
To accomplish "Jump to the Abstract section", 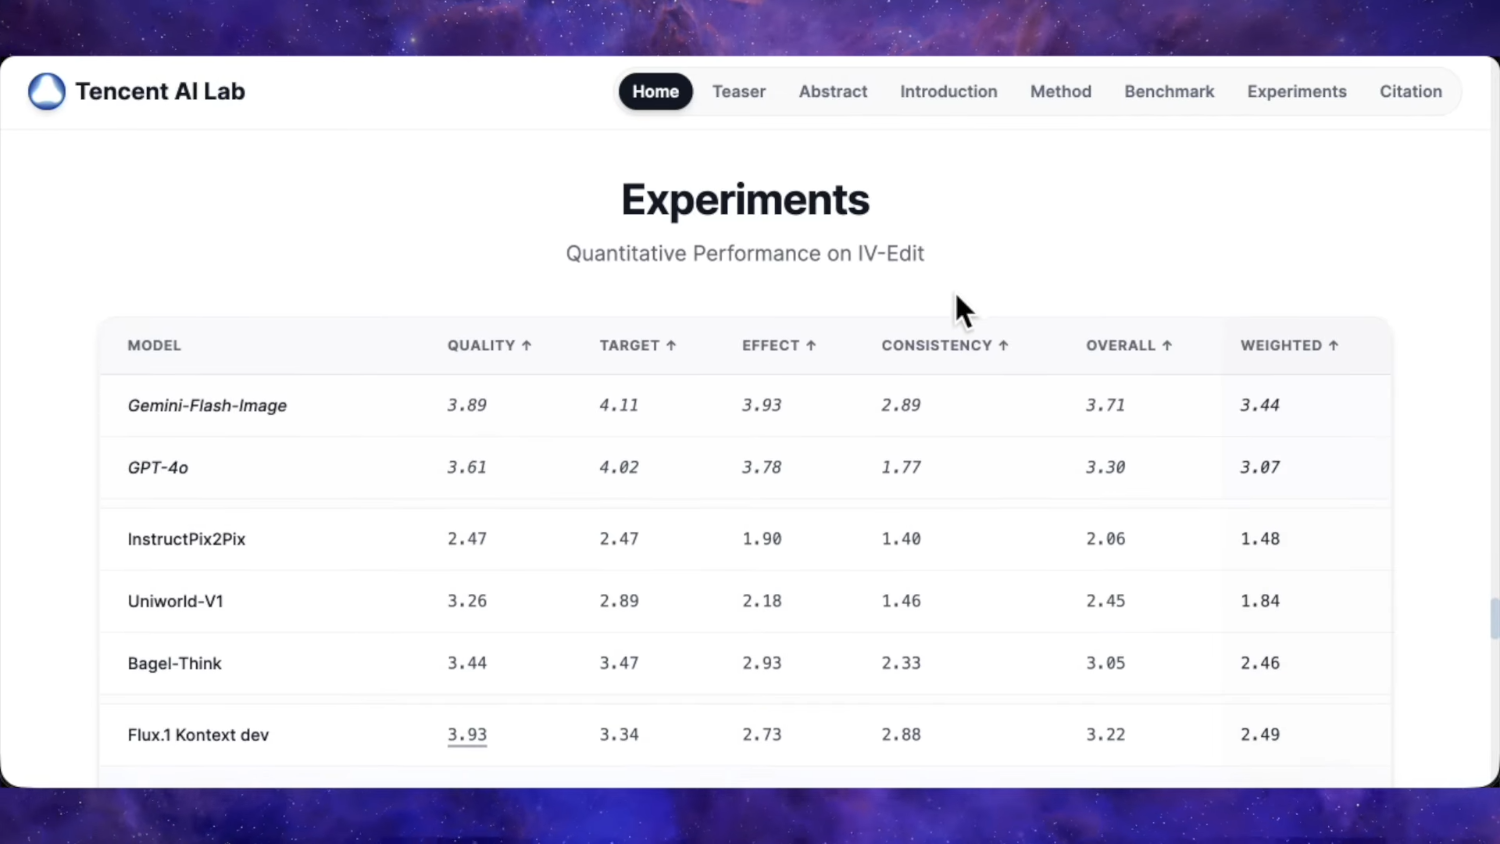I will pyautogui.click(x=833, y=91).
